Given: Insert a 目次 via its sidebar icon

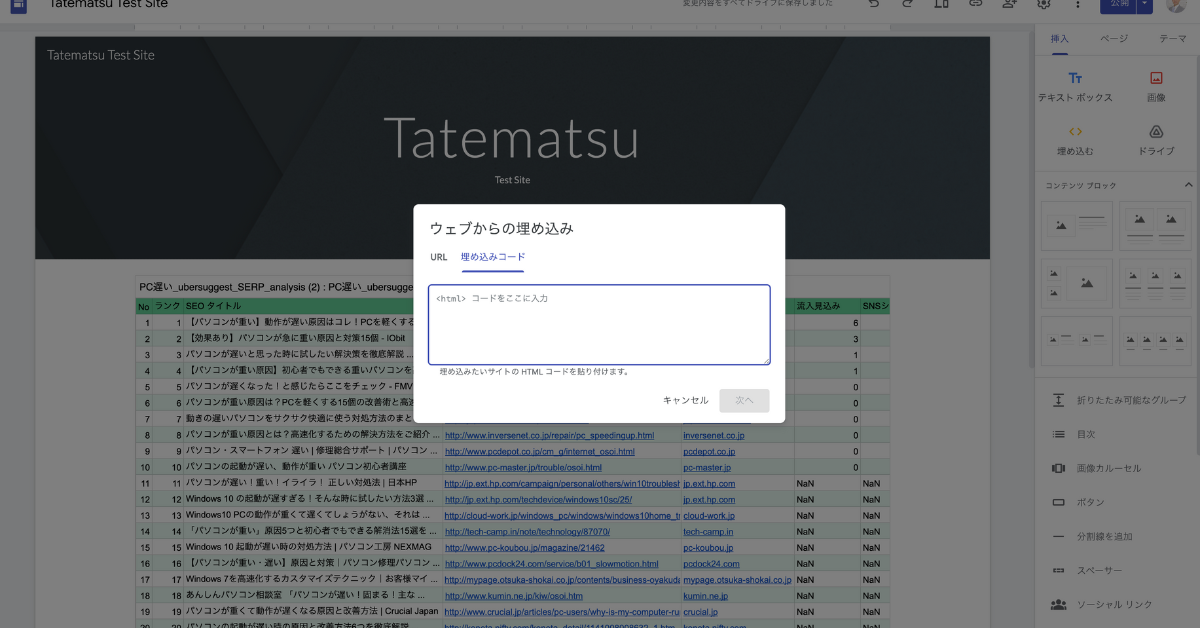Looking at the screenshot, I should pyautogui.click(x=1060, y=432).
